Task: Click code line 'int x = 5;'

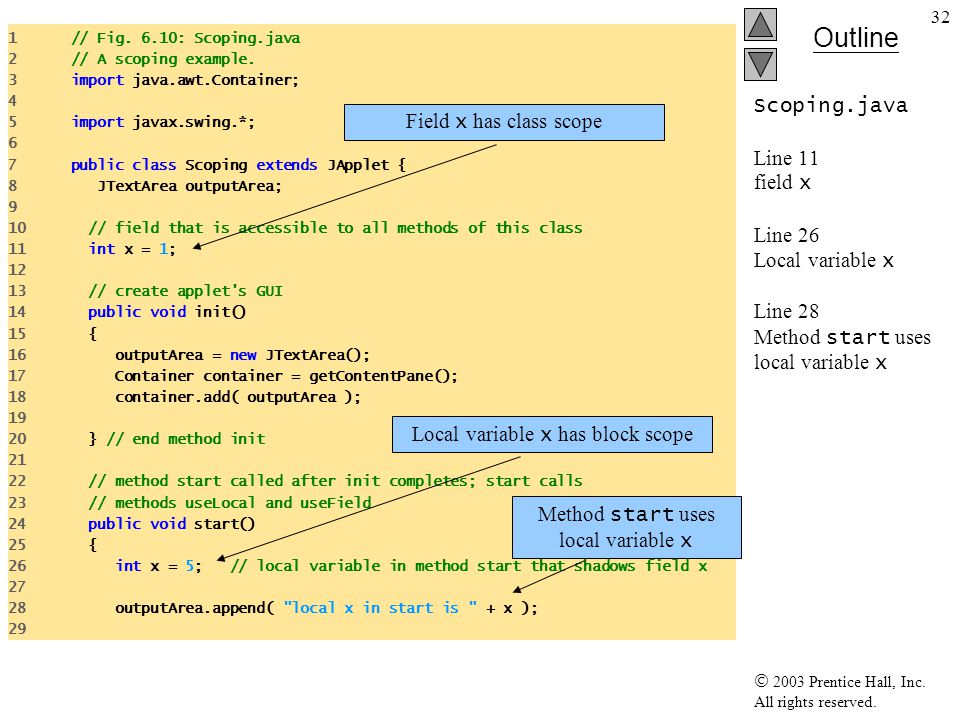Action: (159, 566)
